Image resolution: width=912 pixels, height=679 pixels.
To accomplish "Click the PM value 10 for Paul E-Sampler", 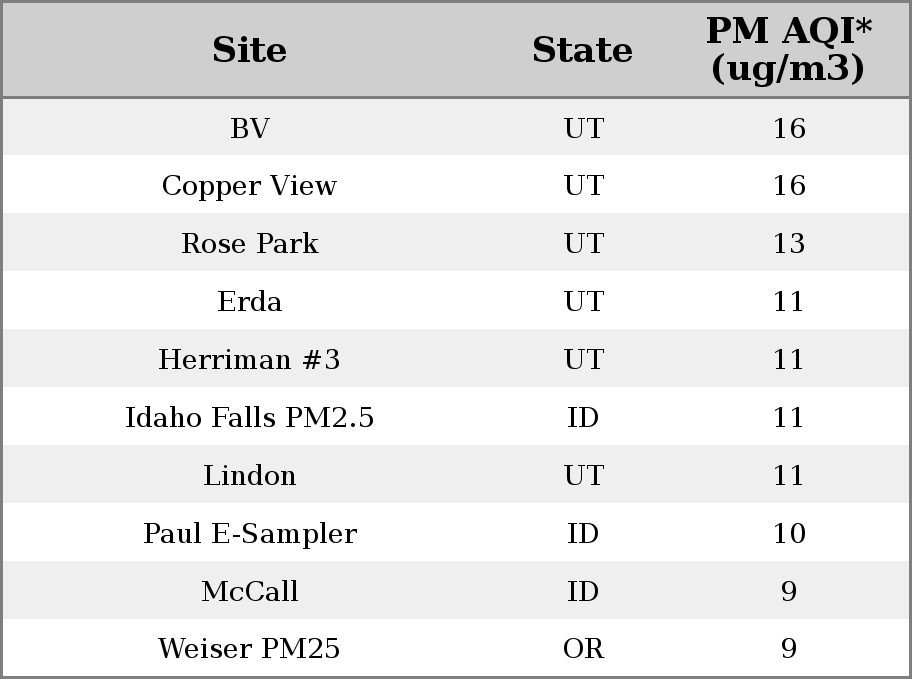I will click(x=789, y=534).
